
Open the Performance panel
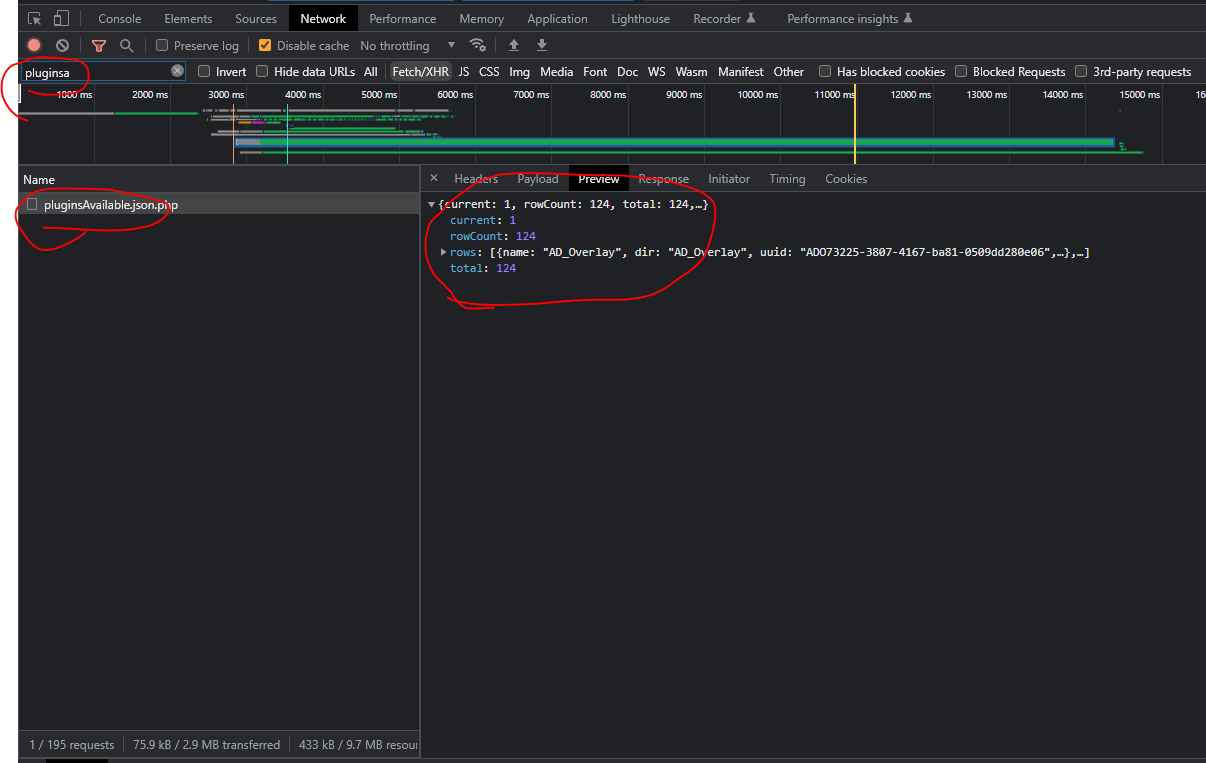(403, 18)
